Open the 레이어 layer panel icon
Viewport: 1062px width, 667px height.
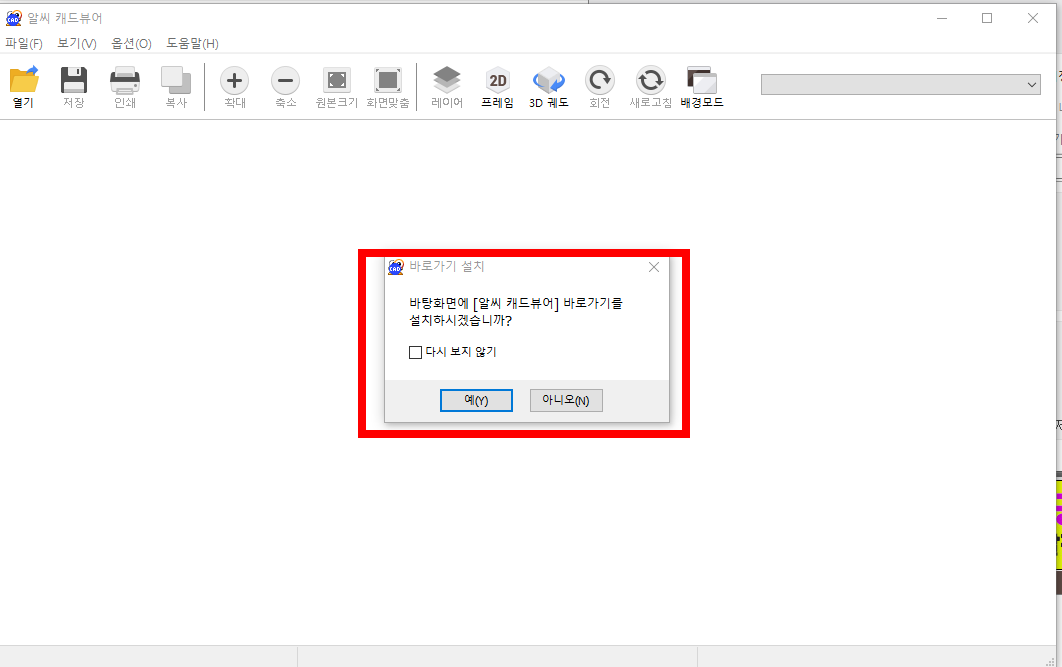446,86
